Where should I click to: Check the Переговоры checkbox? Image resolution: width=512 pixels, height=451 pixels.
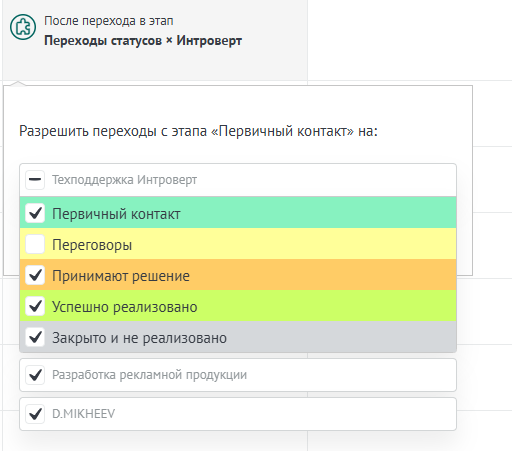click(x=35, y=244)
